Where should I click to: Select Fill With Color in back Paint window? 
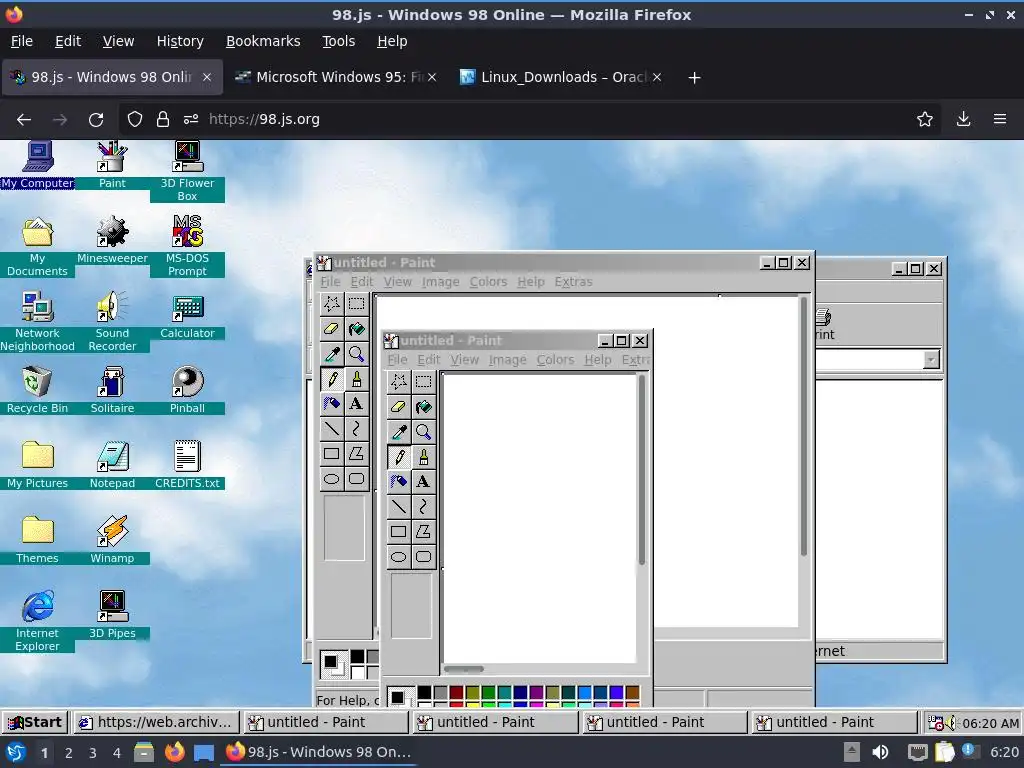tap(357, 328)
